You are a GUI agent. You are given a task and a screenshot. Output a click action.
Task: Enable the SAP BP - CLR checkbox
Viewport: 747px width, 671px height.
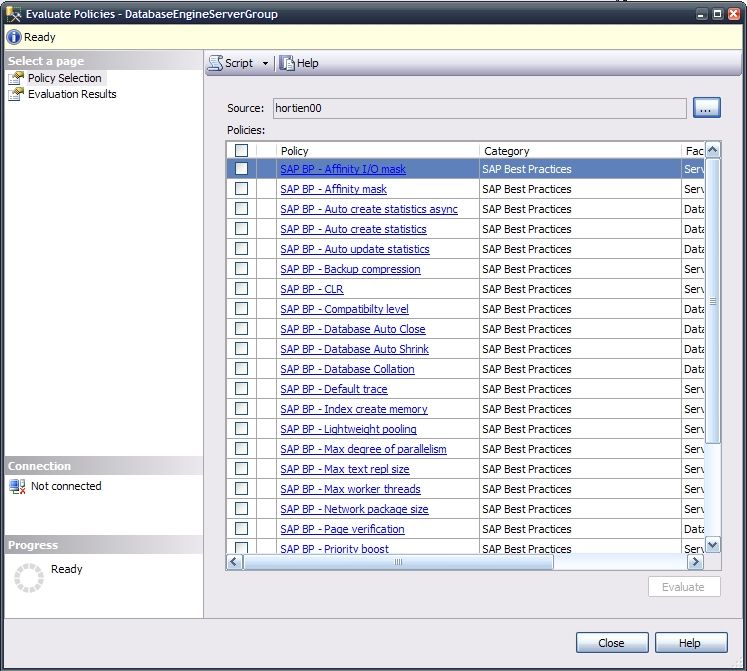point(241,289)
